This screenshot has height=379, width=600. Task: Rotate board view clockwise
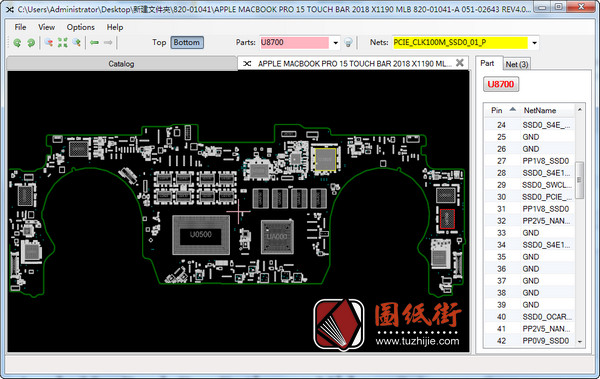pyautogui.click(x=31, y=43)
